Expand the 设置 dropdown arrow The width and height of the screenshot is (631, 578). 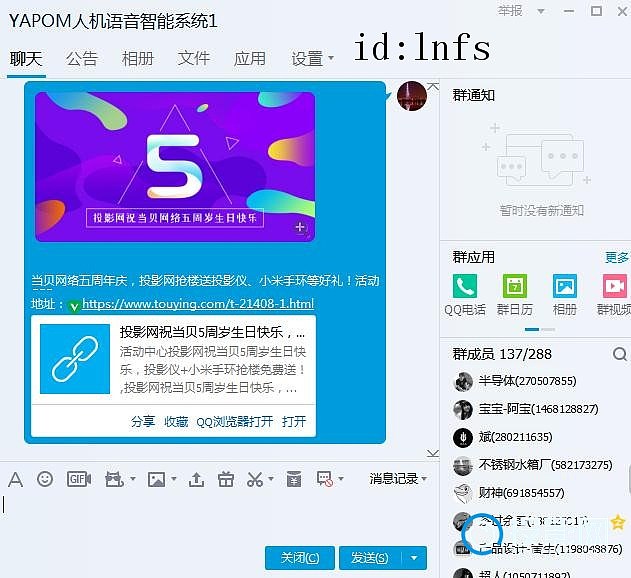tap(331, 58)
